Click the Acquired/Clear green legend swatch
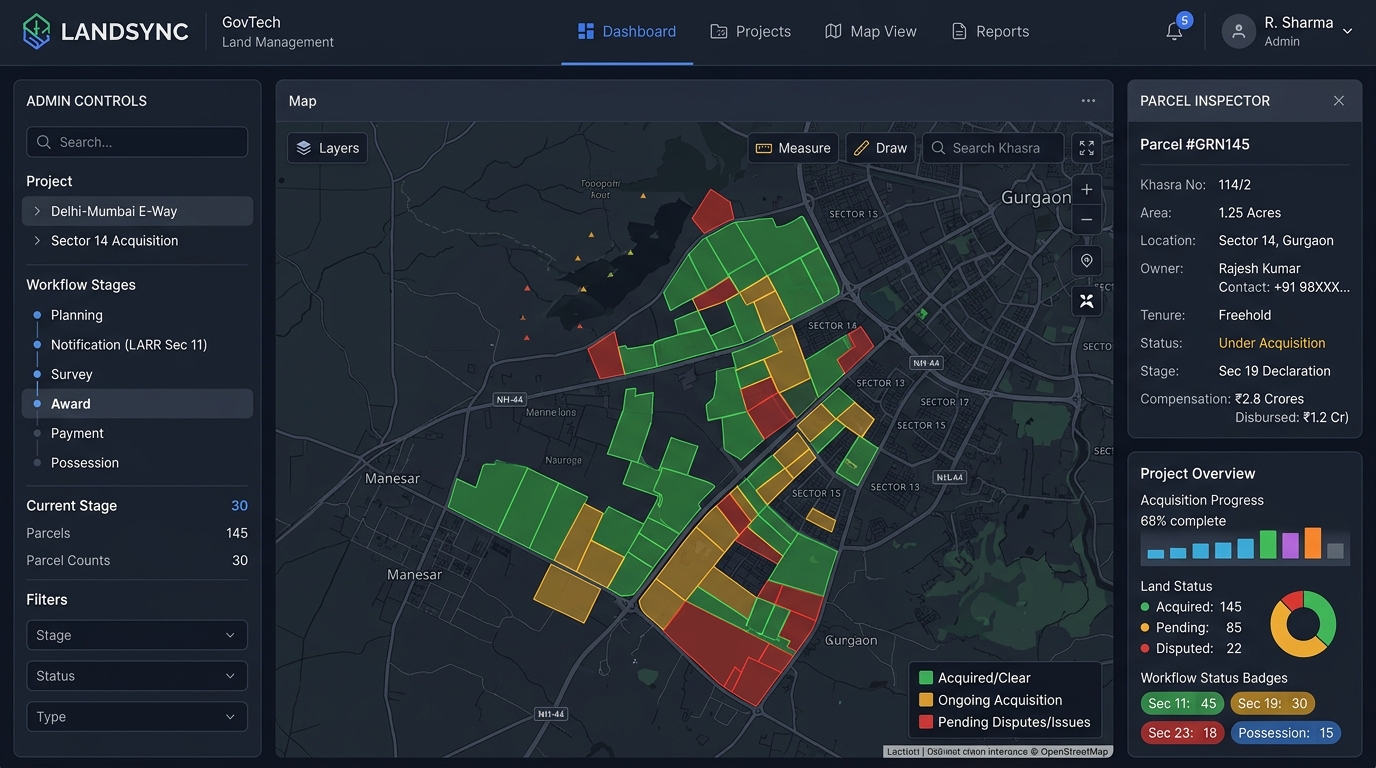The height and width of the screenshot is (768, 1376). pyautogui.click(x=925, y=678)
